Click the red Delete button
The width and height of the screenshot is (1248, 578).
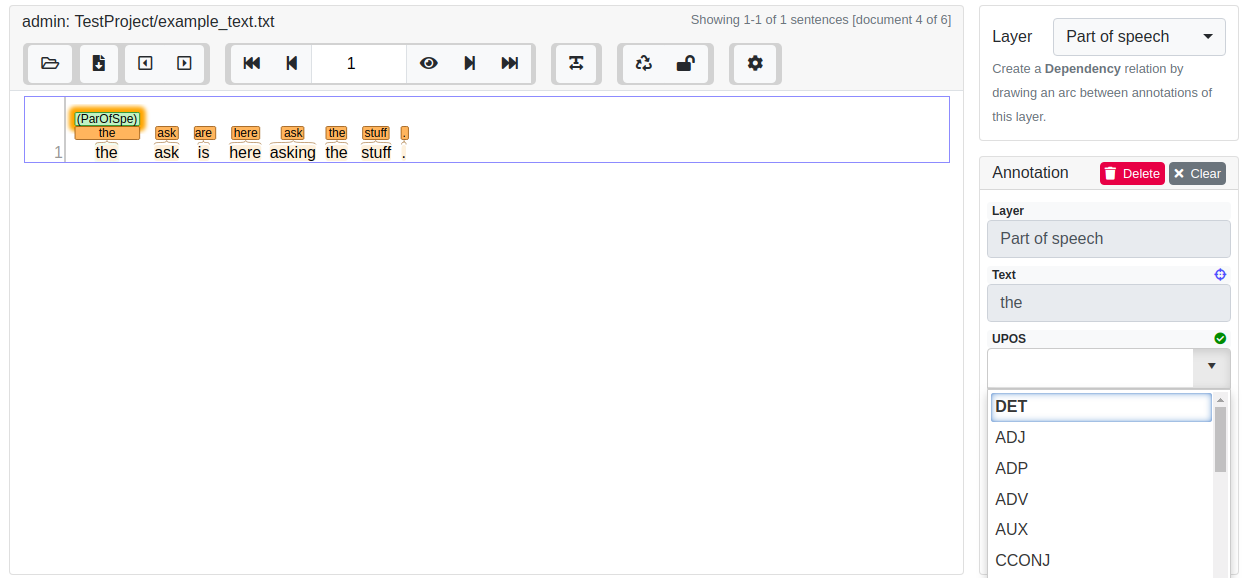(x=1132, y=174)
